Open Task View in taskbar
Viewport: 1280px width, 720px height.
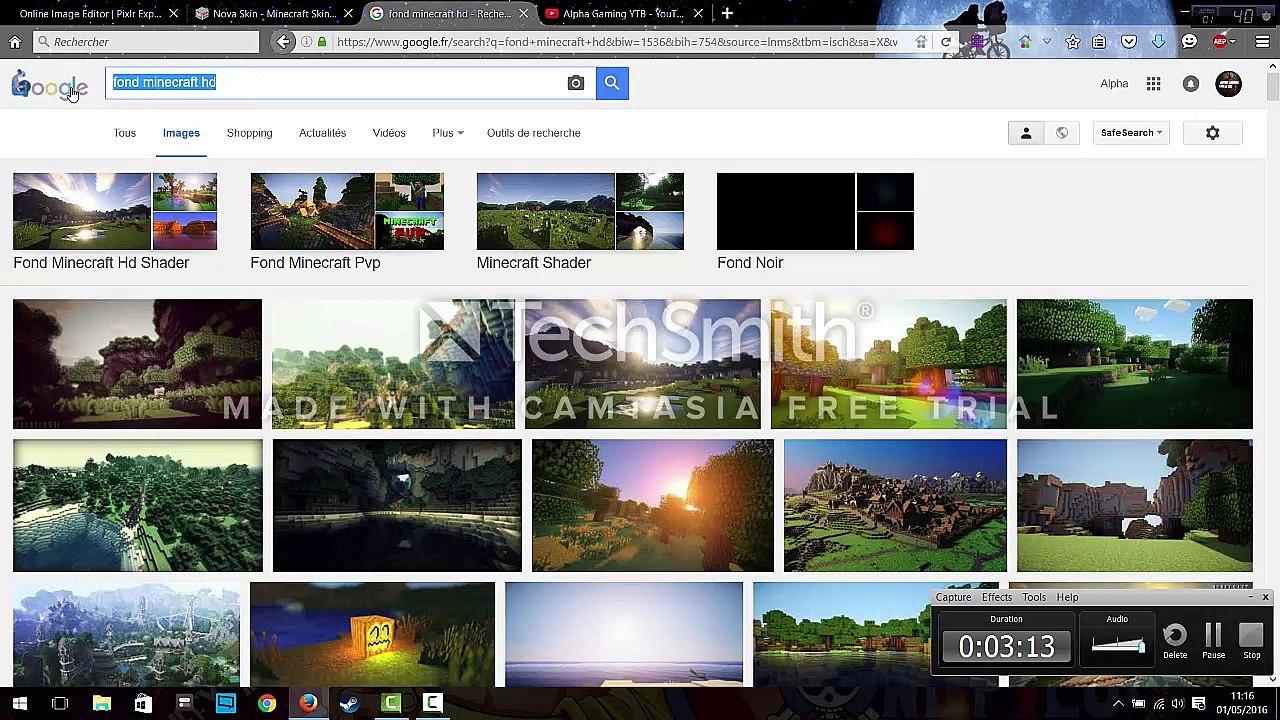click(x=60, y=703)
